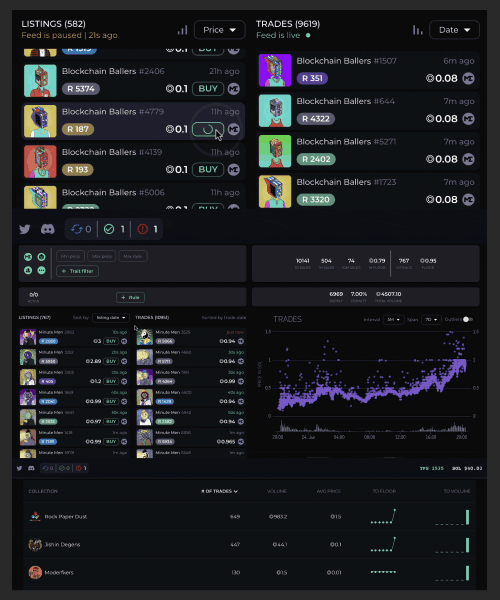Click the Max price input field
Screen dimensions: 500x600
coord(101,256)
